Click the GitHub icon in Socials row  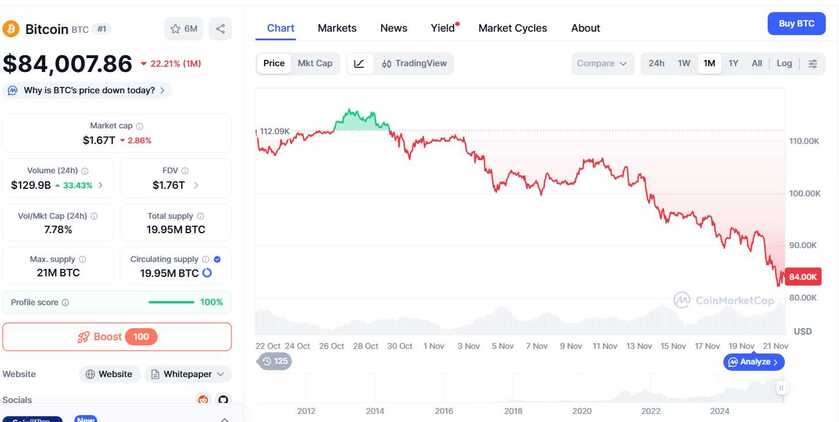tap(223, 400)
